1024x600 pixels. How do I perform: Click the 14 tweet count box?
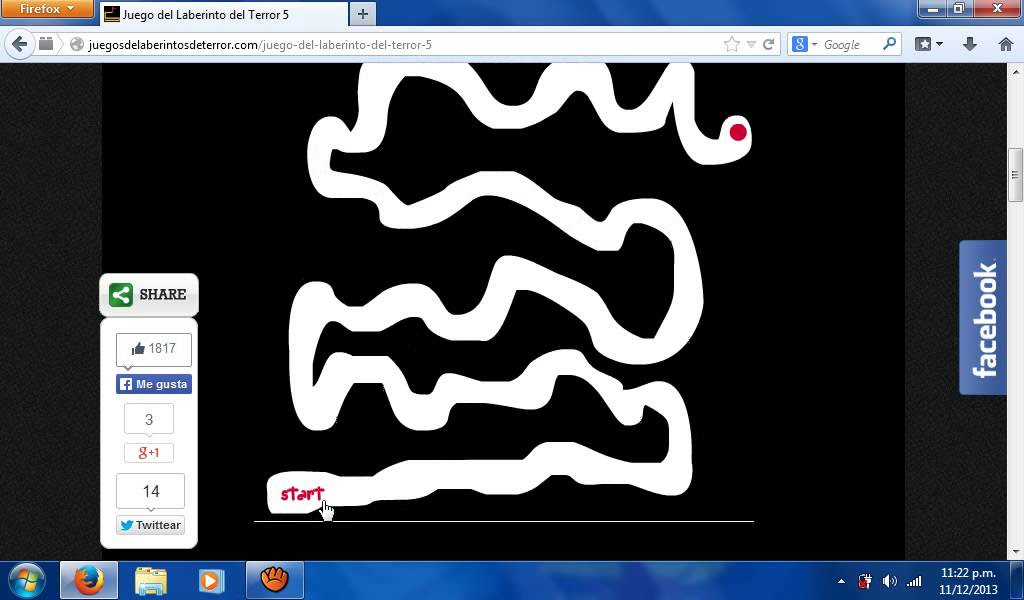(x=151, y=491)
